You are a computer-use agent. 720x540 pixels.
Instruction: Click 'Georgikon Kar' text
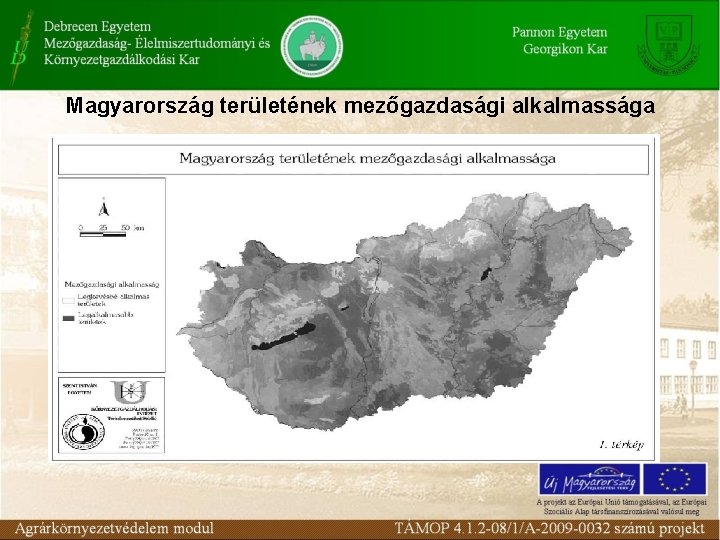point(565,49)
